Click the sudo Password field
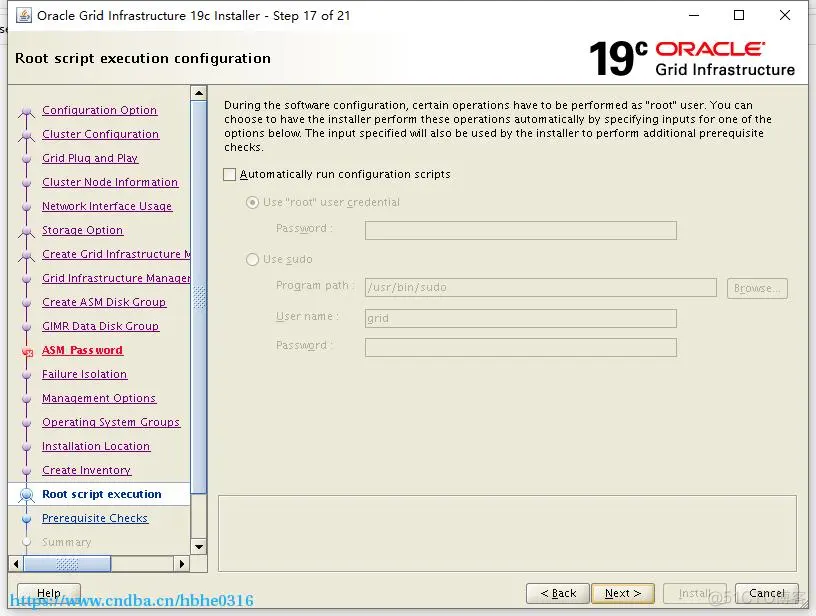This screenshot has height=616, width=816. [x=521, y=348]
